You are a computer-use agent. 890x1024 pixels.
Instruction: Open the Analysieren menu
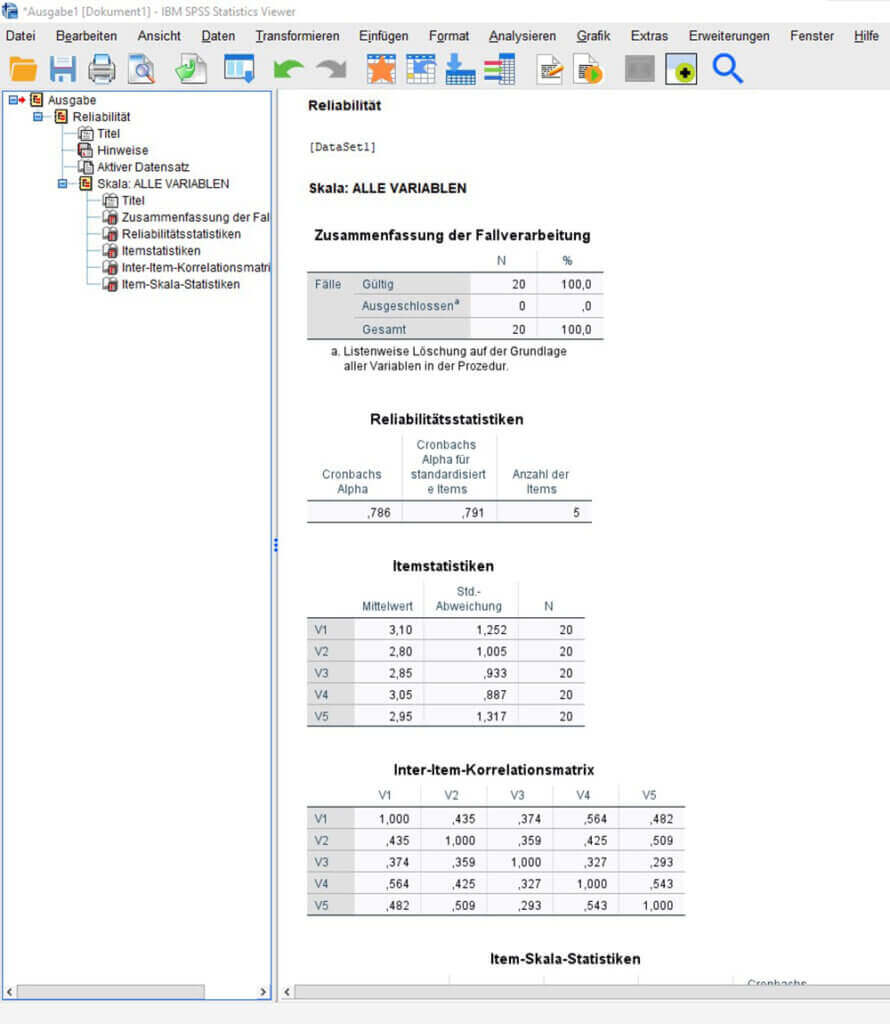[522, 36]
